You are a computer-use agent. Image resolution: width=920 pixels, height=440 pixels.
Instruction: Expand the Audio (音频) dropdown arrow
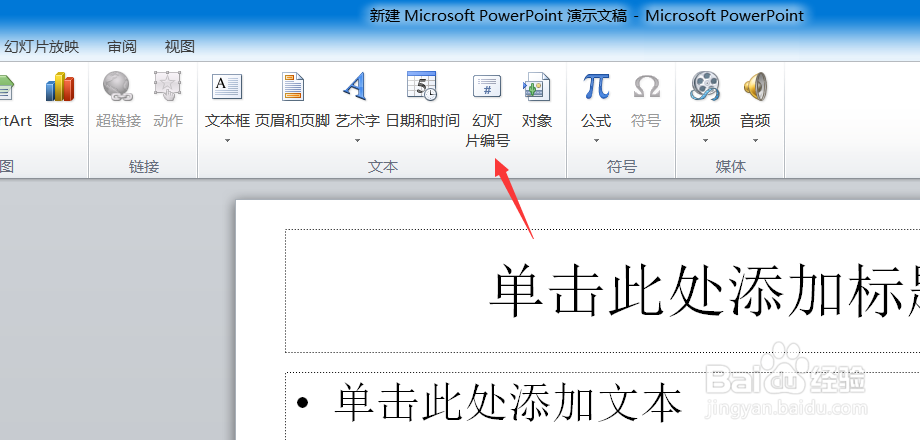pos(755,140)
